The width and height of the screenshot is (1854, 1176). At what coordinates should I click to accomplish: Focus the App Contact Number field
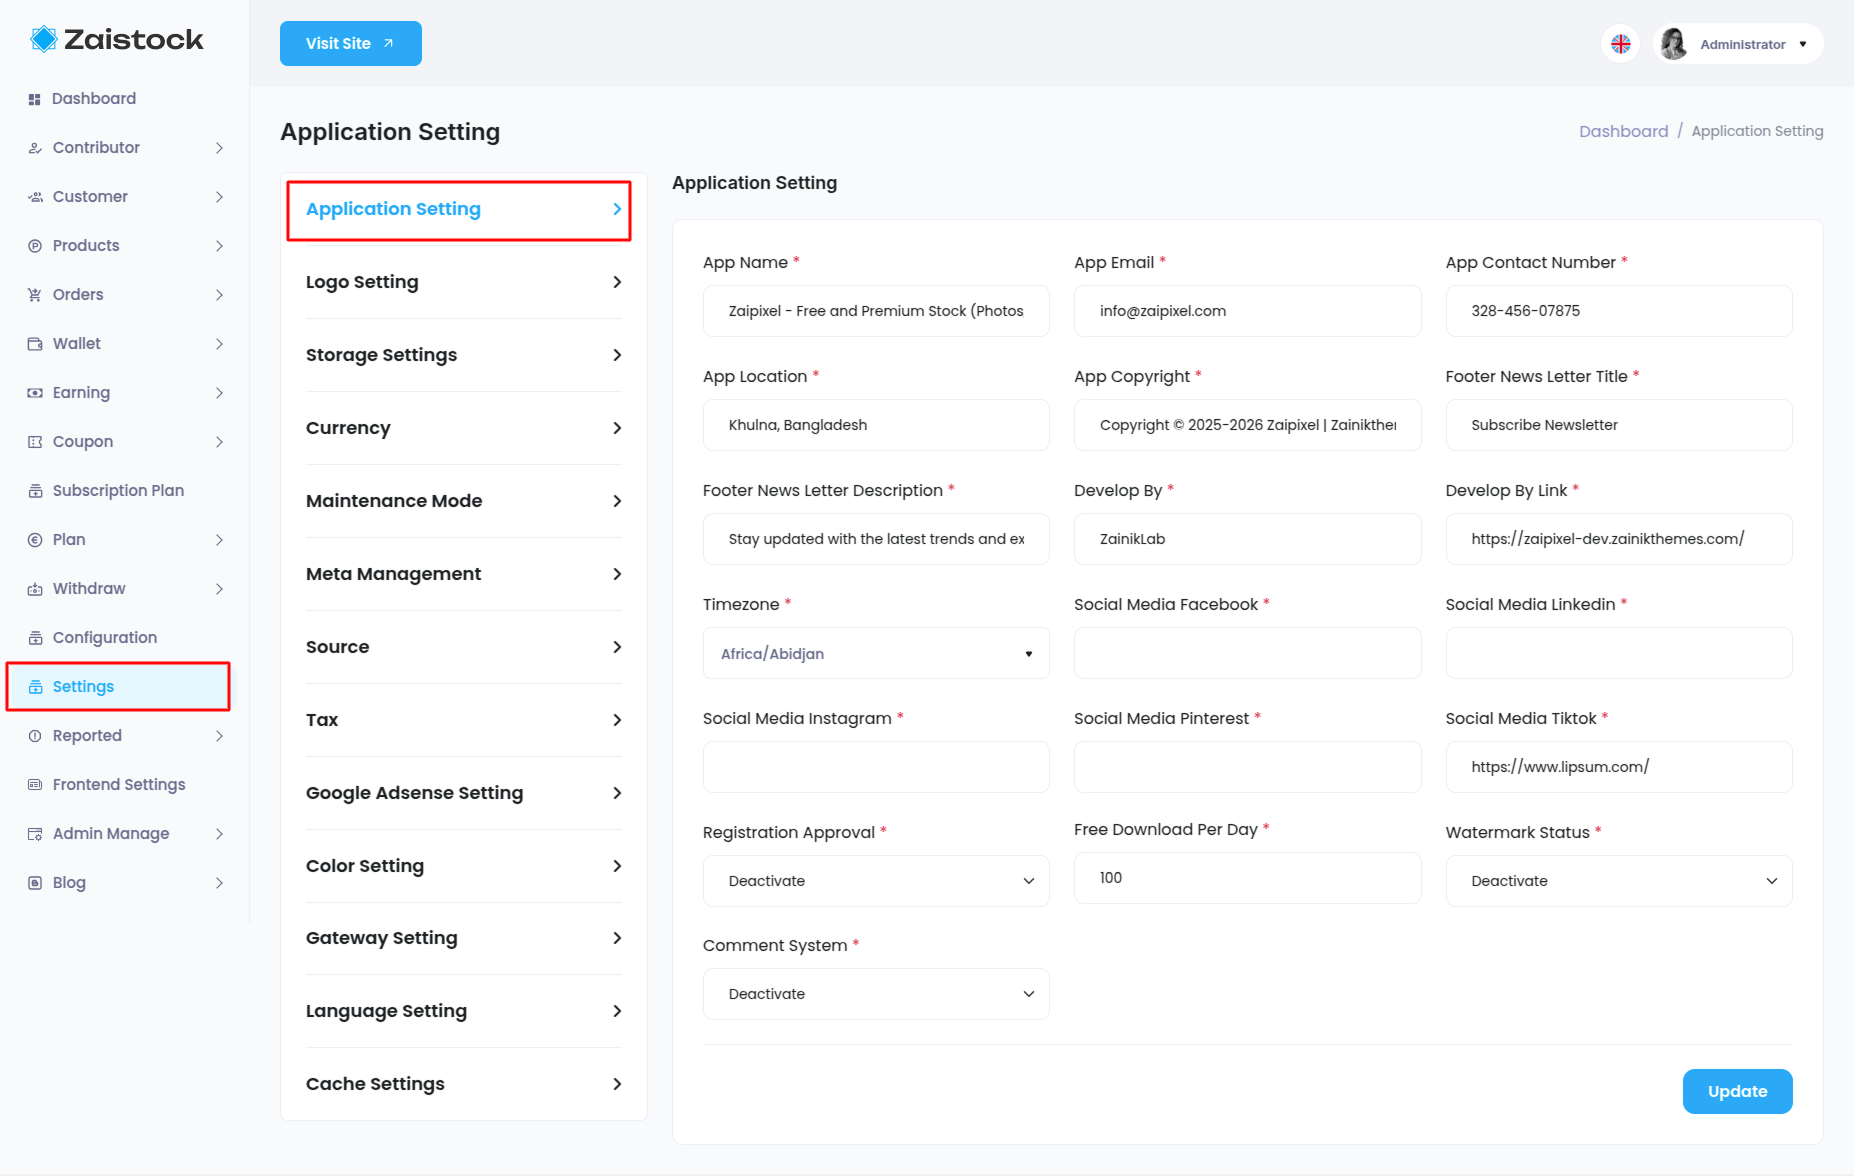pyautogui.click(x=1619, y=311)
